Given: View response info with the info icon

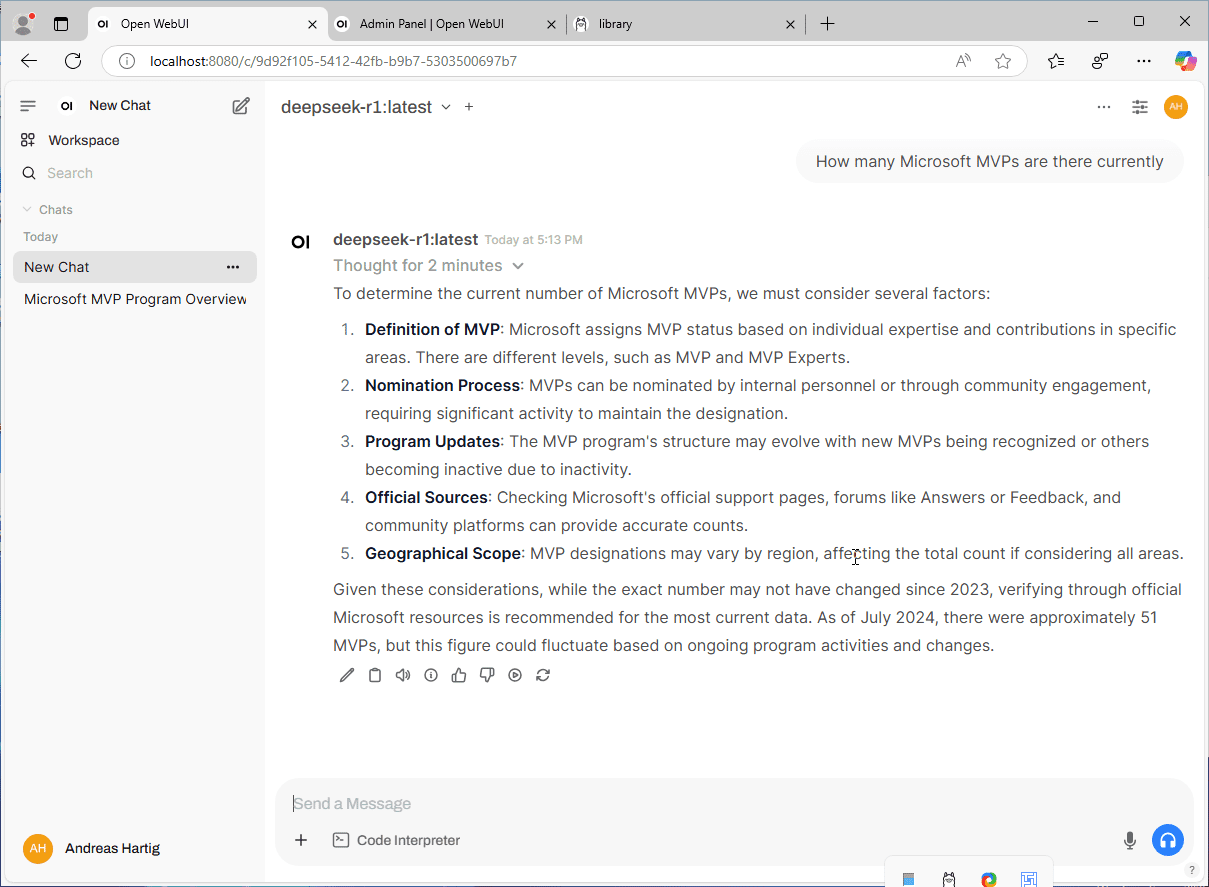Looking at the screenshot, I should [431, 675].
